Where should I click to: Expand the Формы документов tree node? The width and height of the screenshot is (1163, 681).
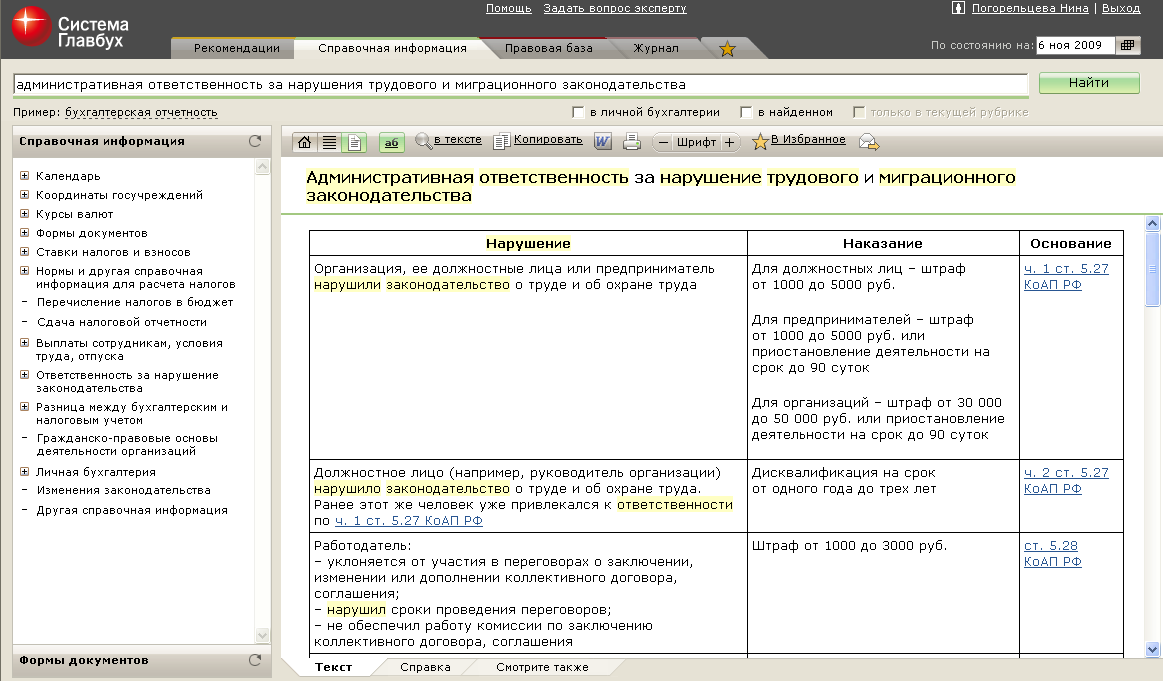[x=24, y=233]
